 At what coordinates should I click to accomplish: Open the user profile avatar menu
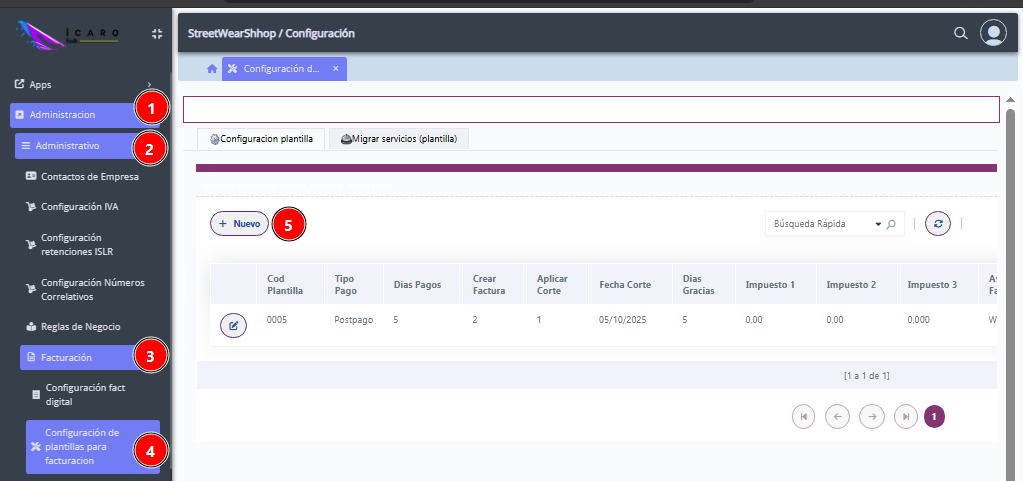pos(993,33)
